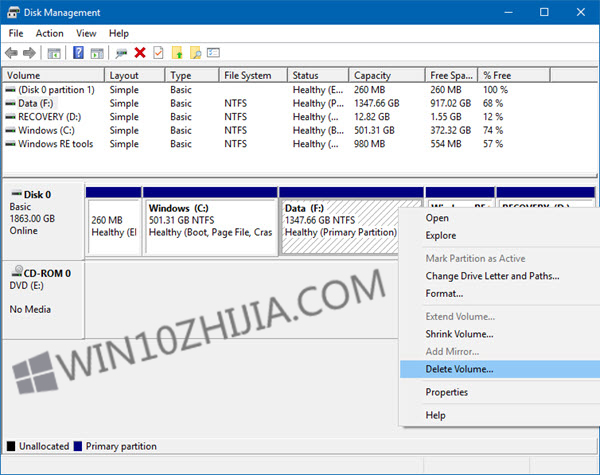Select Change Drive Letter and Paths
The image size is (600, 475).
coord(500,276)
